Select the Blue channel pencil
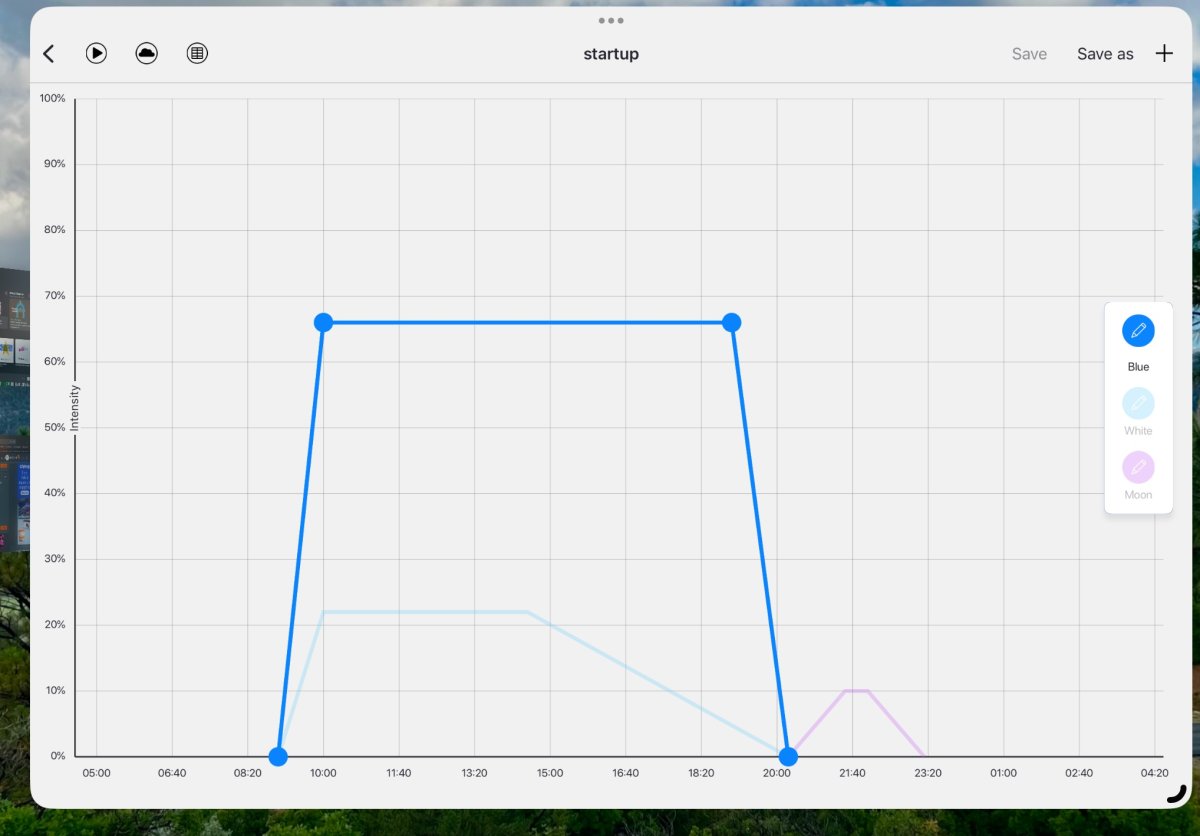 click(x=1138, y=331)
